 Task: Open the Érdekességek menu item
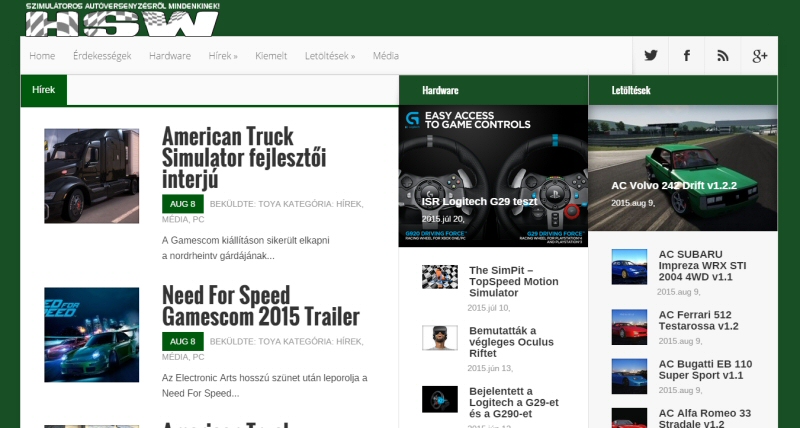point(102,56)
